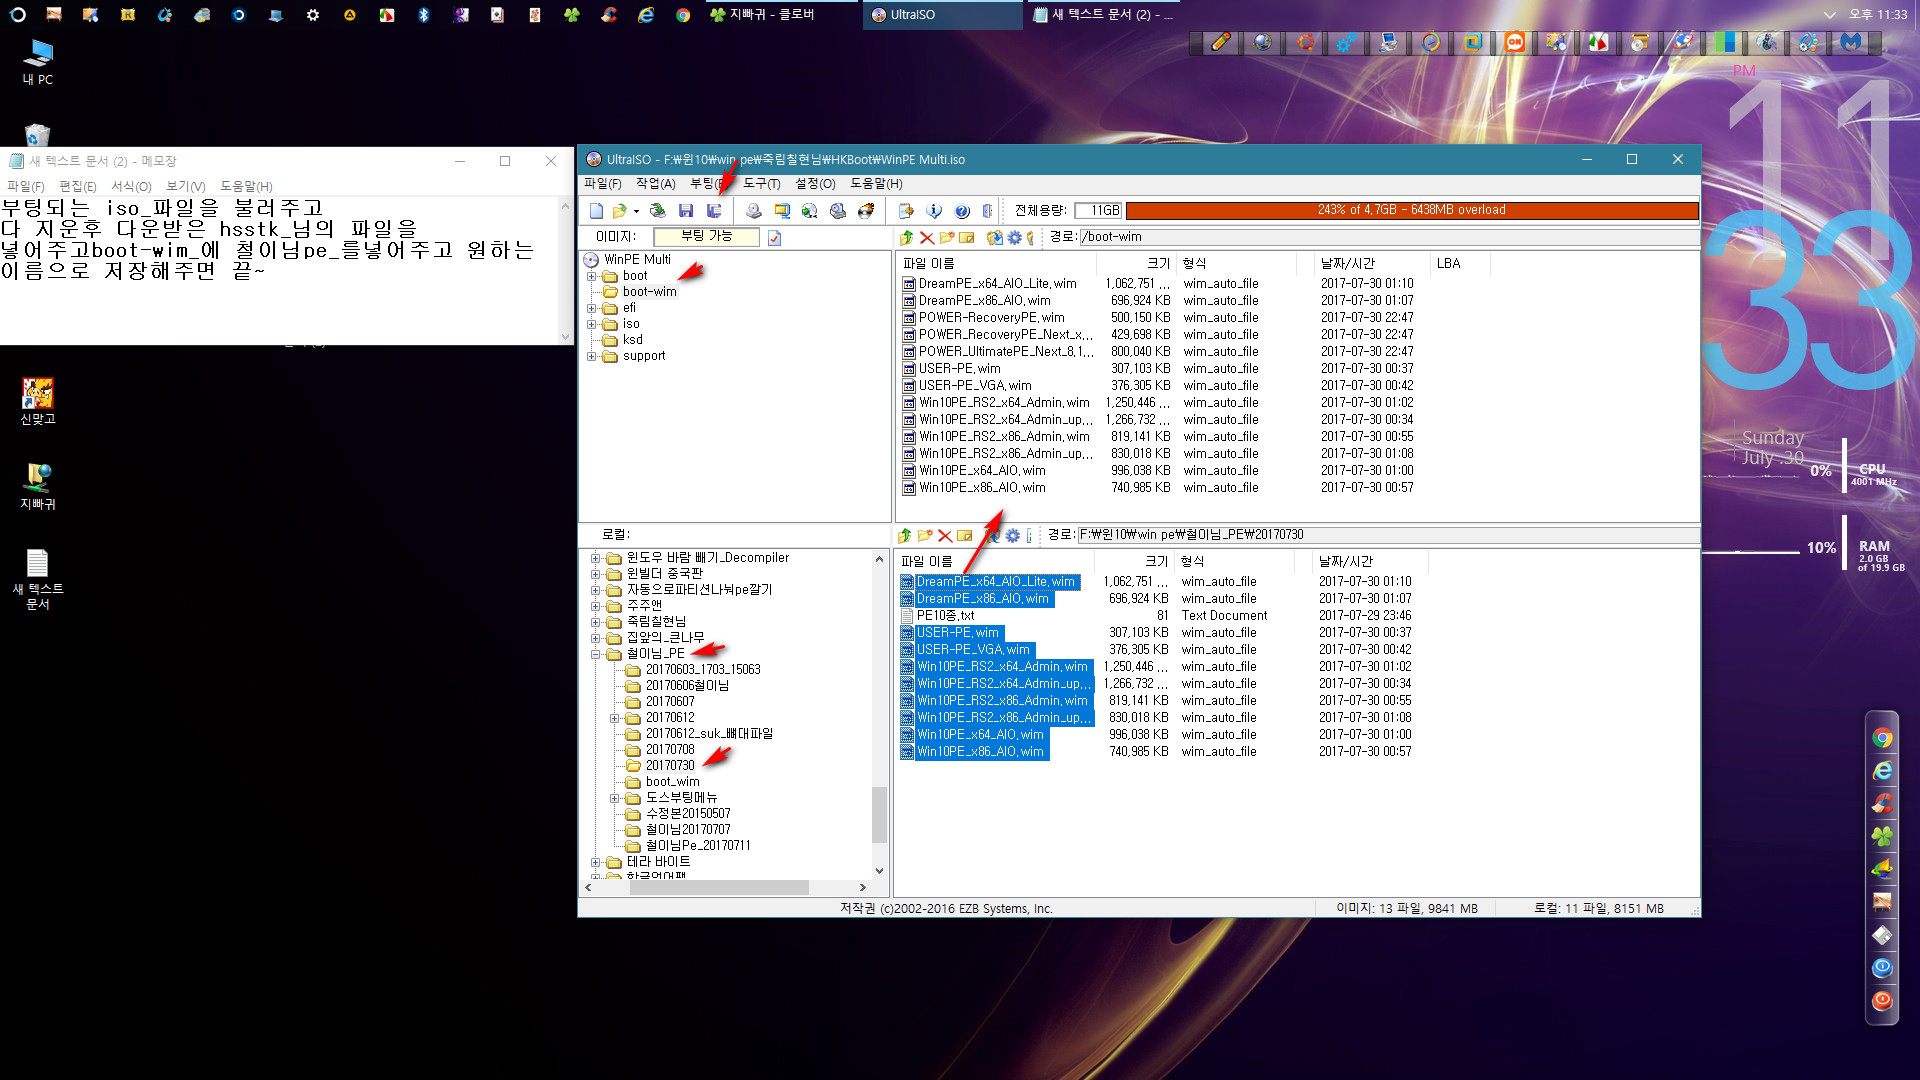
Task: Expand the iso folder in the image tree
Action: coord(591,325)
